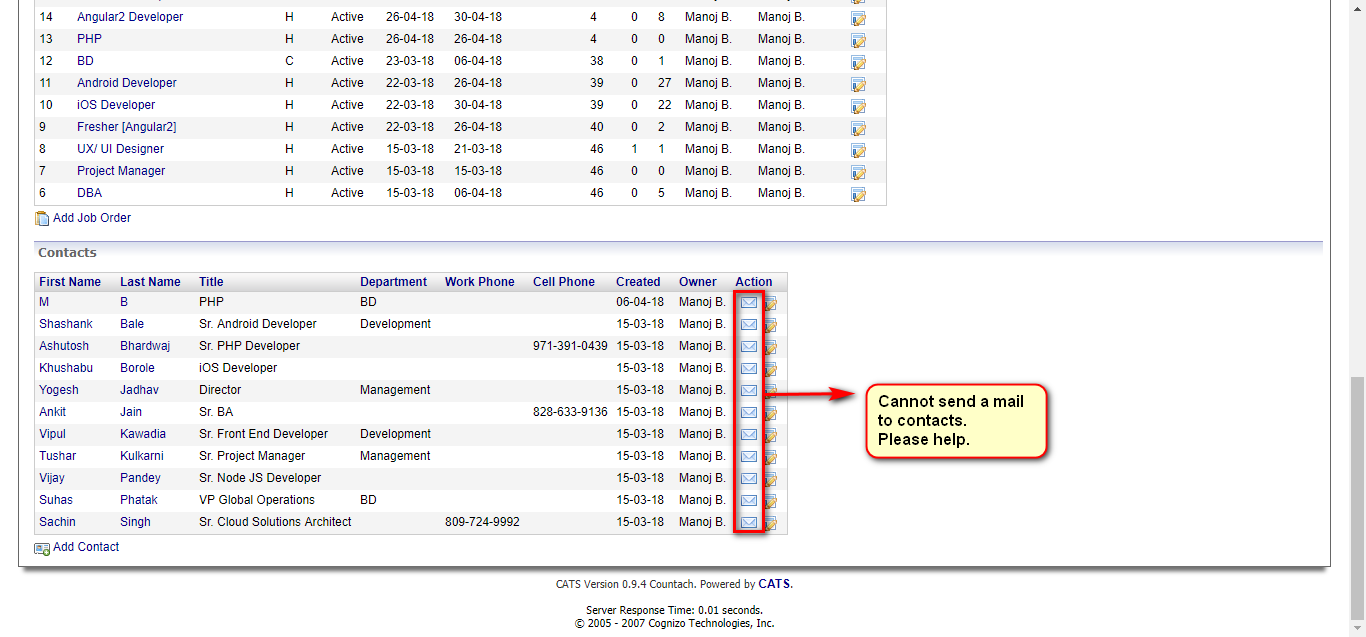Viewport: 1366px width, 637px height.
Task: Click the vertical scrollbar thumb
Action: (x=1357, y=500)
